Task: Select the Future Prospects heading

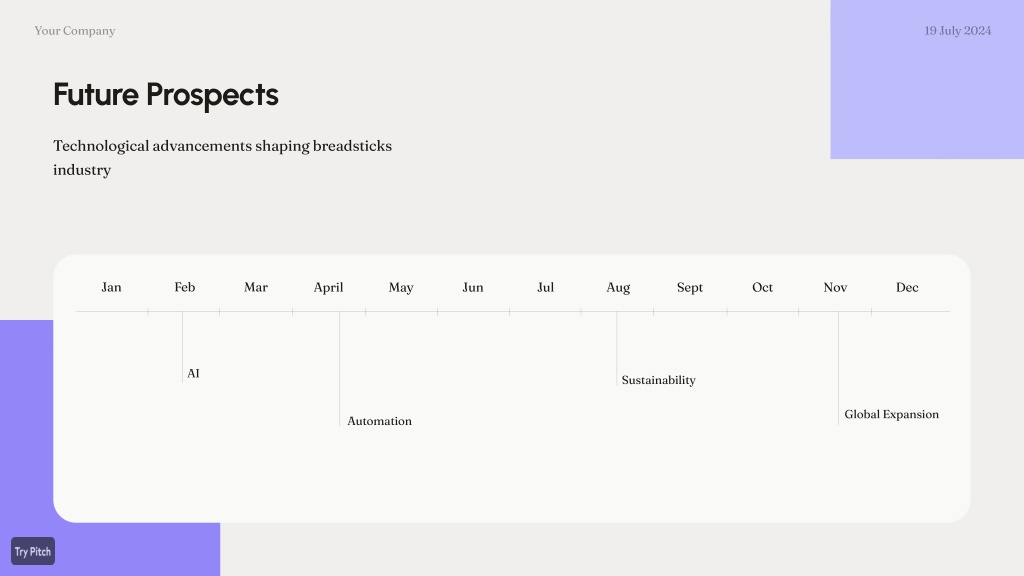Action: click(166, 95)
